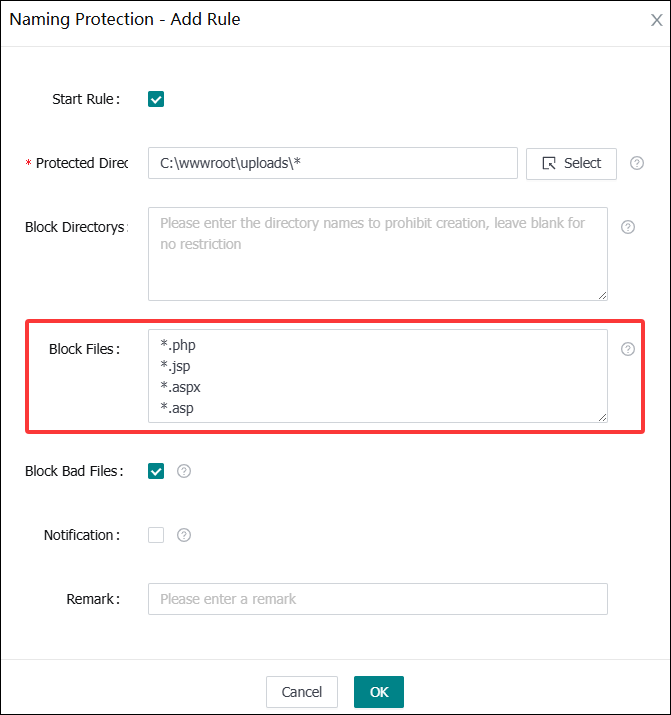671x715 pixels.
Task: Click the Block Bad Files label
Action: [73, 471]
